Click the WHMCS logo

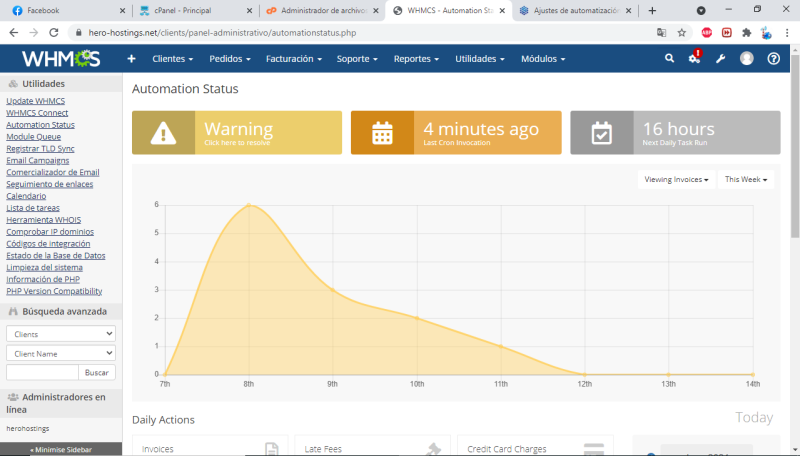click(x=61, y=59)
